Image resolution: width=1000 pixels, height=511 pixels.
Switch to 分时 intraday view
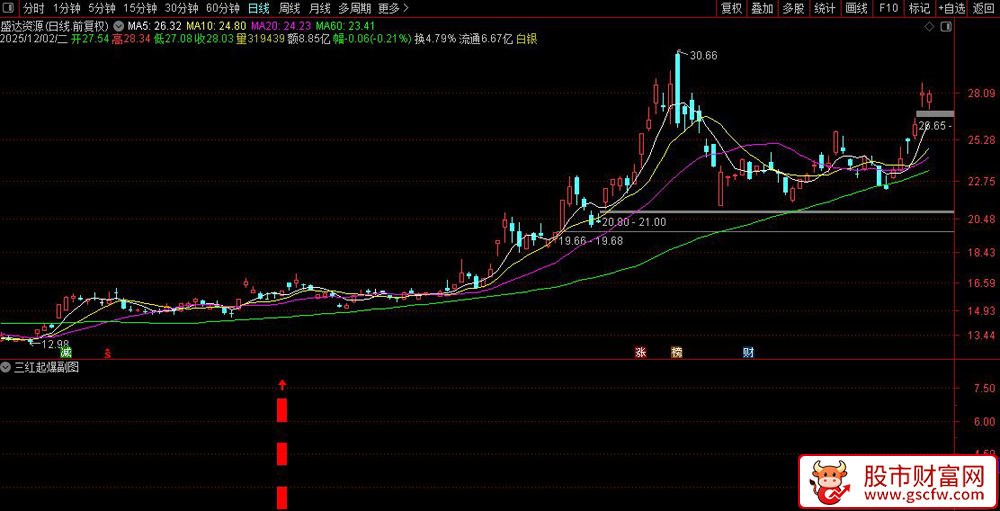[34, 8]
